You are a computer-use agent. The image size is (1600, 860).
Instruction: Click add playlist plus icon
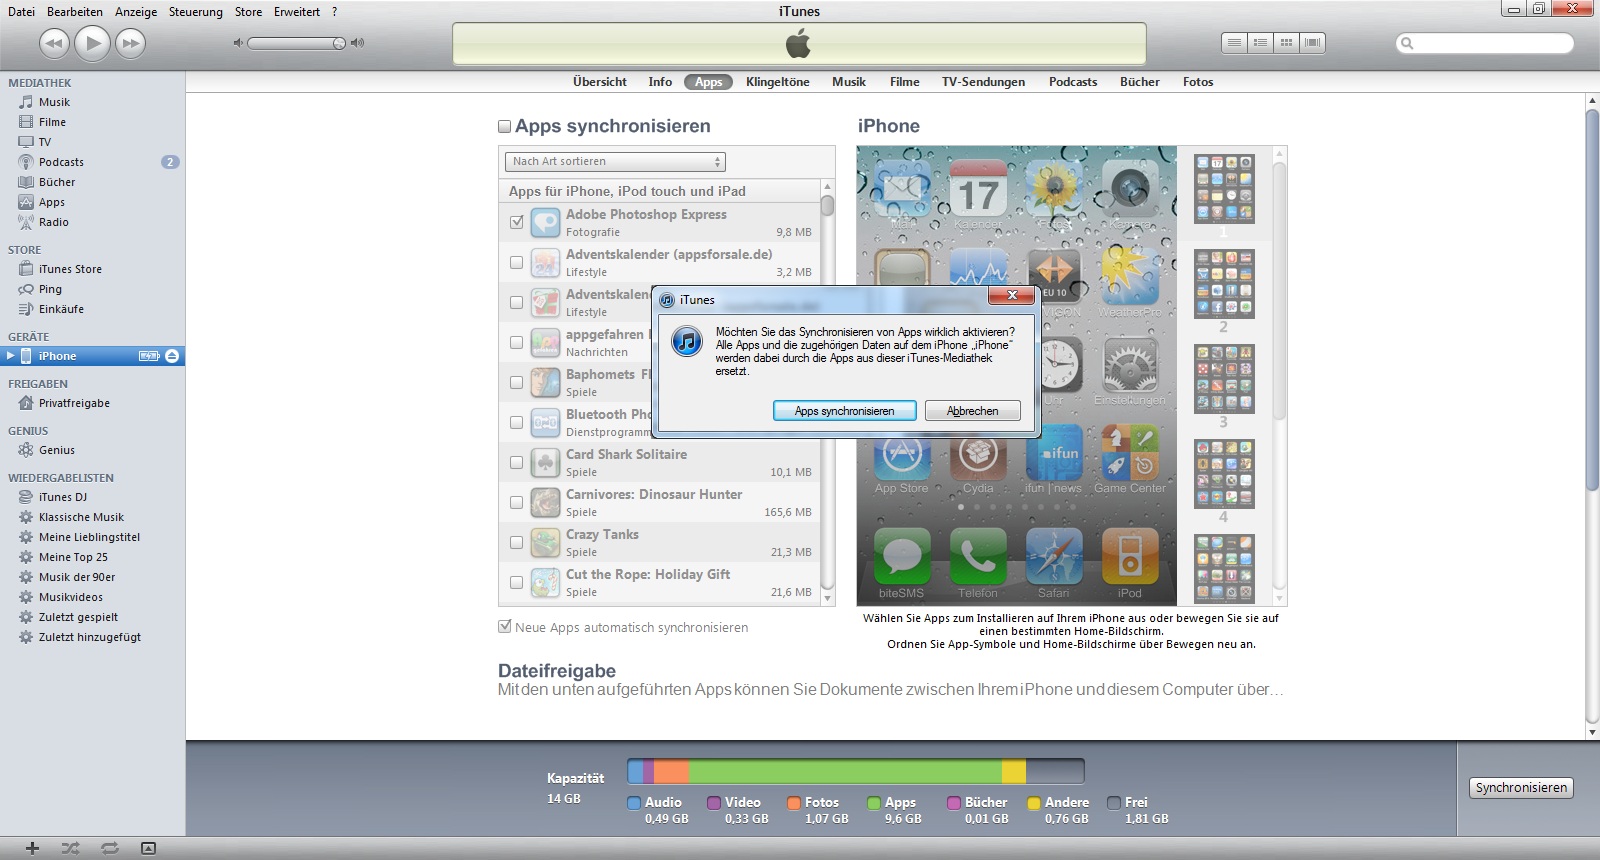point(32,848)
